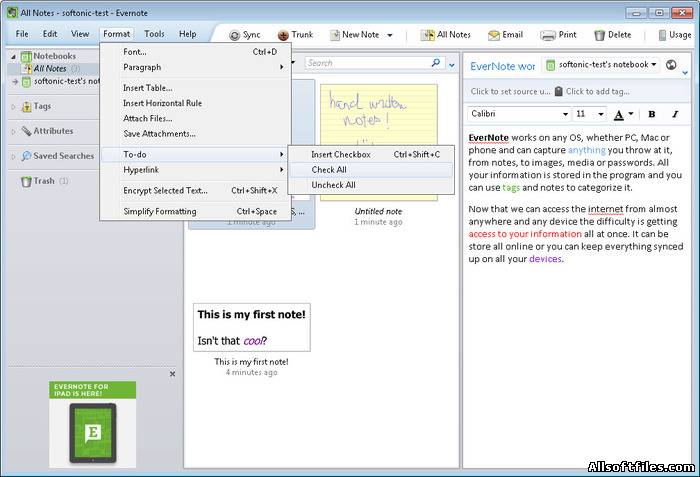The height and width of the screenshot is (477, 700).
Task: Open the softonic-test's notebook dropdown
Action: pos(654,64)
